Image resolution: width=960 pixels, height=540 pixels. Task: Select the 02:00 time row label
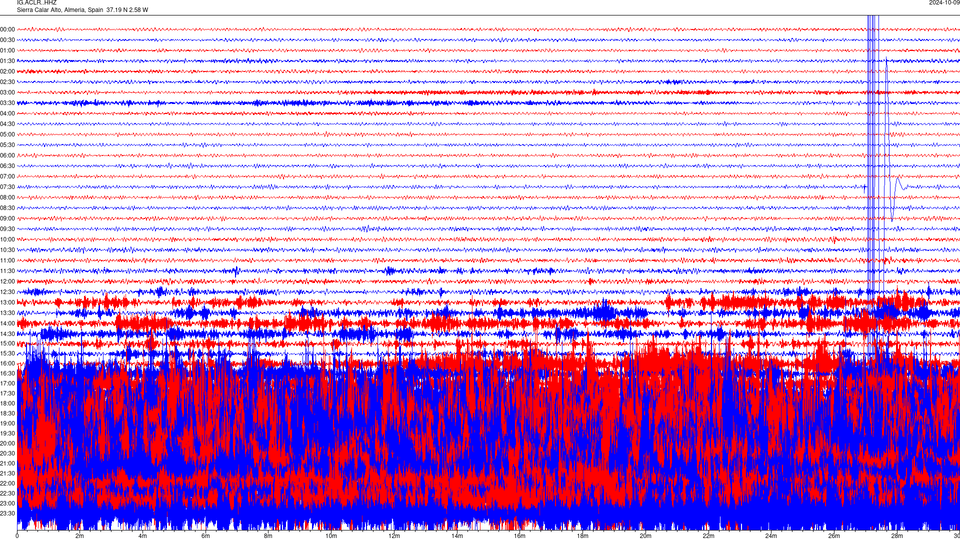(7, 72)
